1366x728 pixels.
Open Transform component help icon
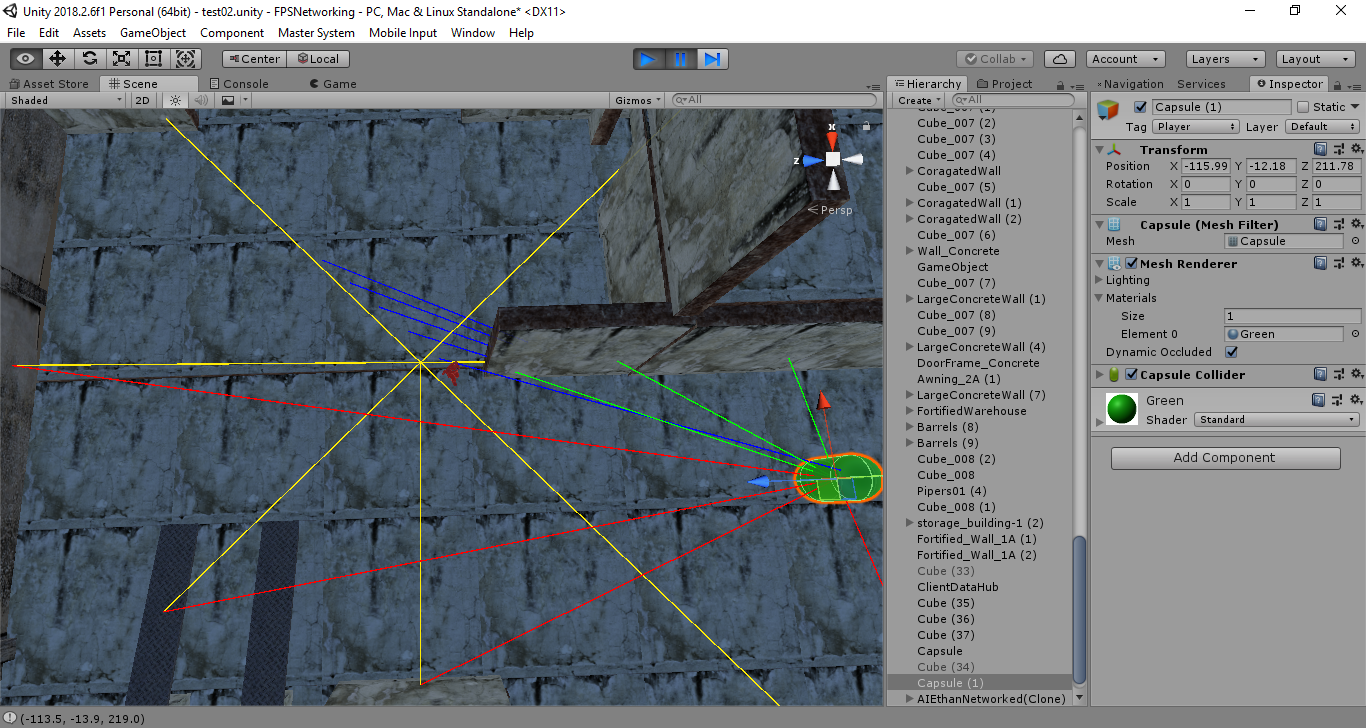1321,149
